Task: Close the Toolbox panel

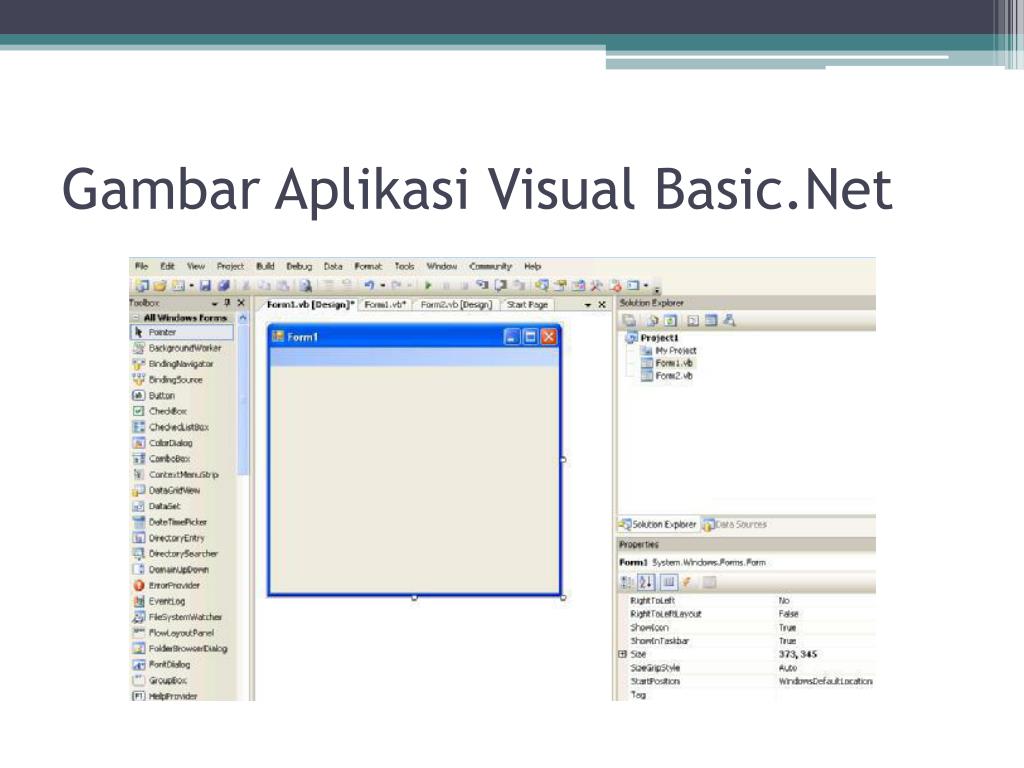Action: click(x=241, y=303)
